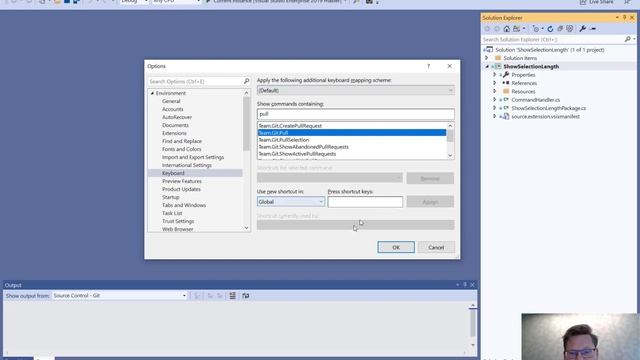Click the command list scrollbar down arrow
The image size is (640, 360).
tap(450, 156)
